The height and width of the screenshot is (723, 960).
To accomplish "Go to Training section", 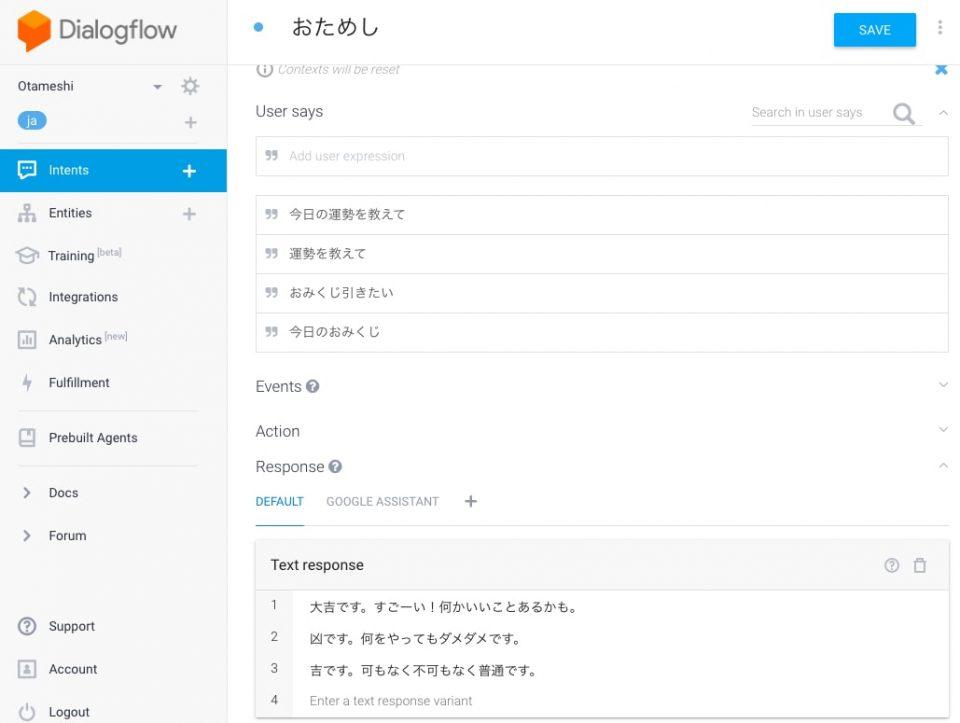I will click(x=71, y=255).
